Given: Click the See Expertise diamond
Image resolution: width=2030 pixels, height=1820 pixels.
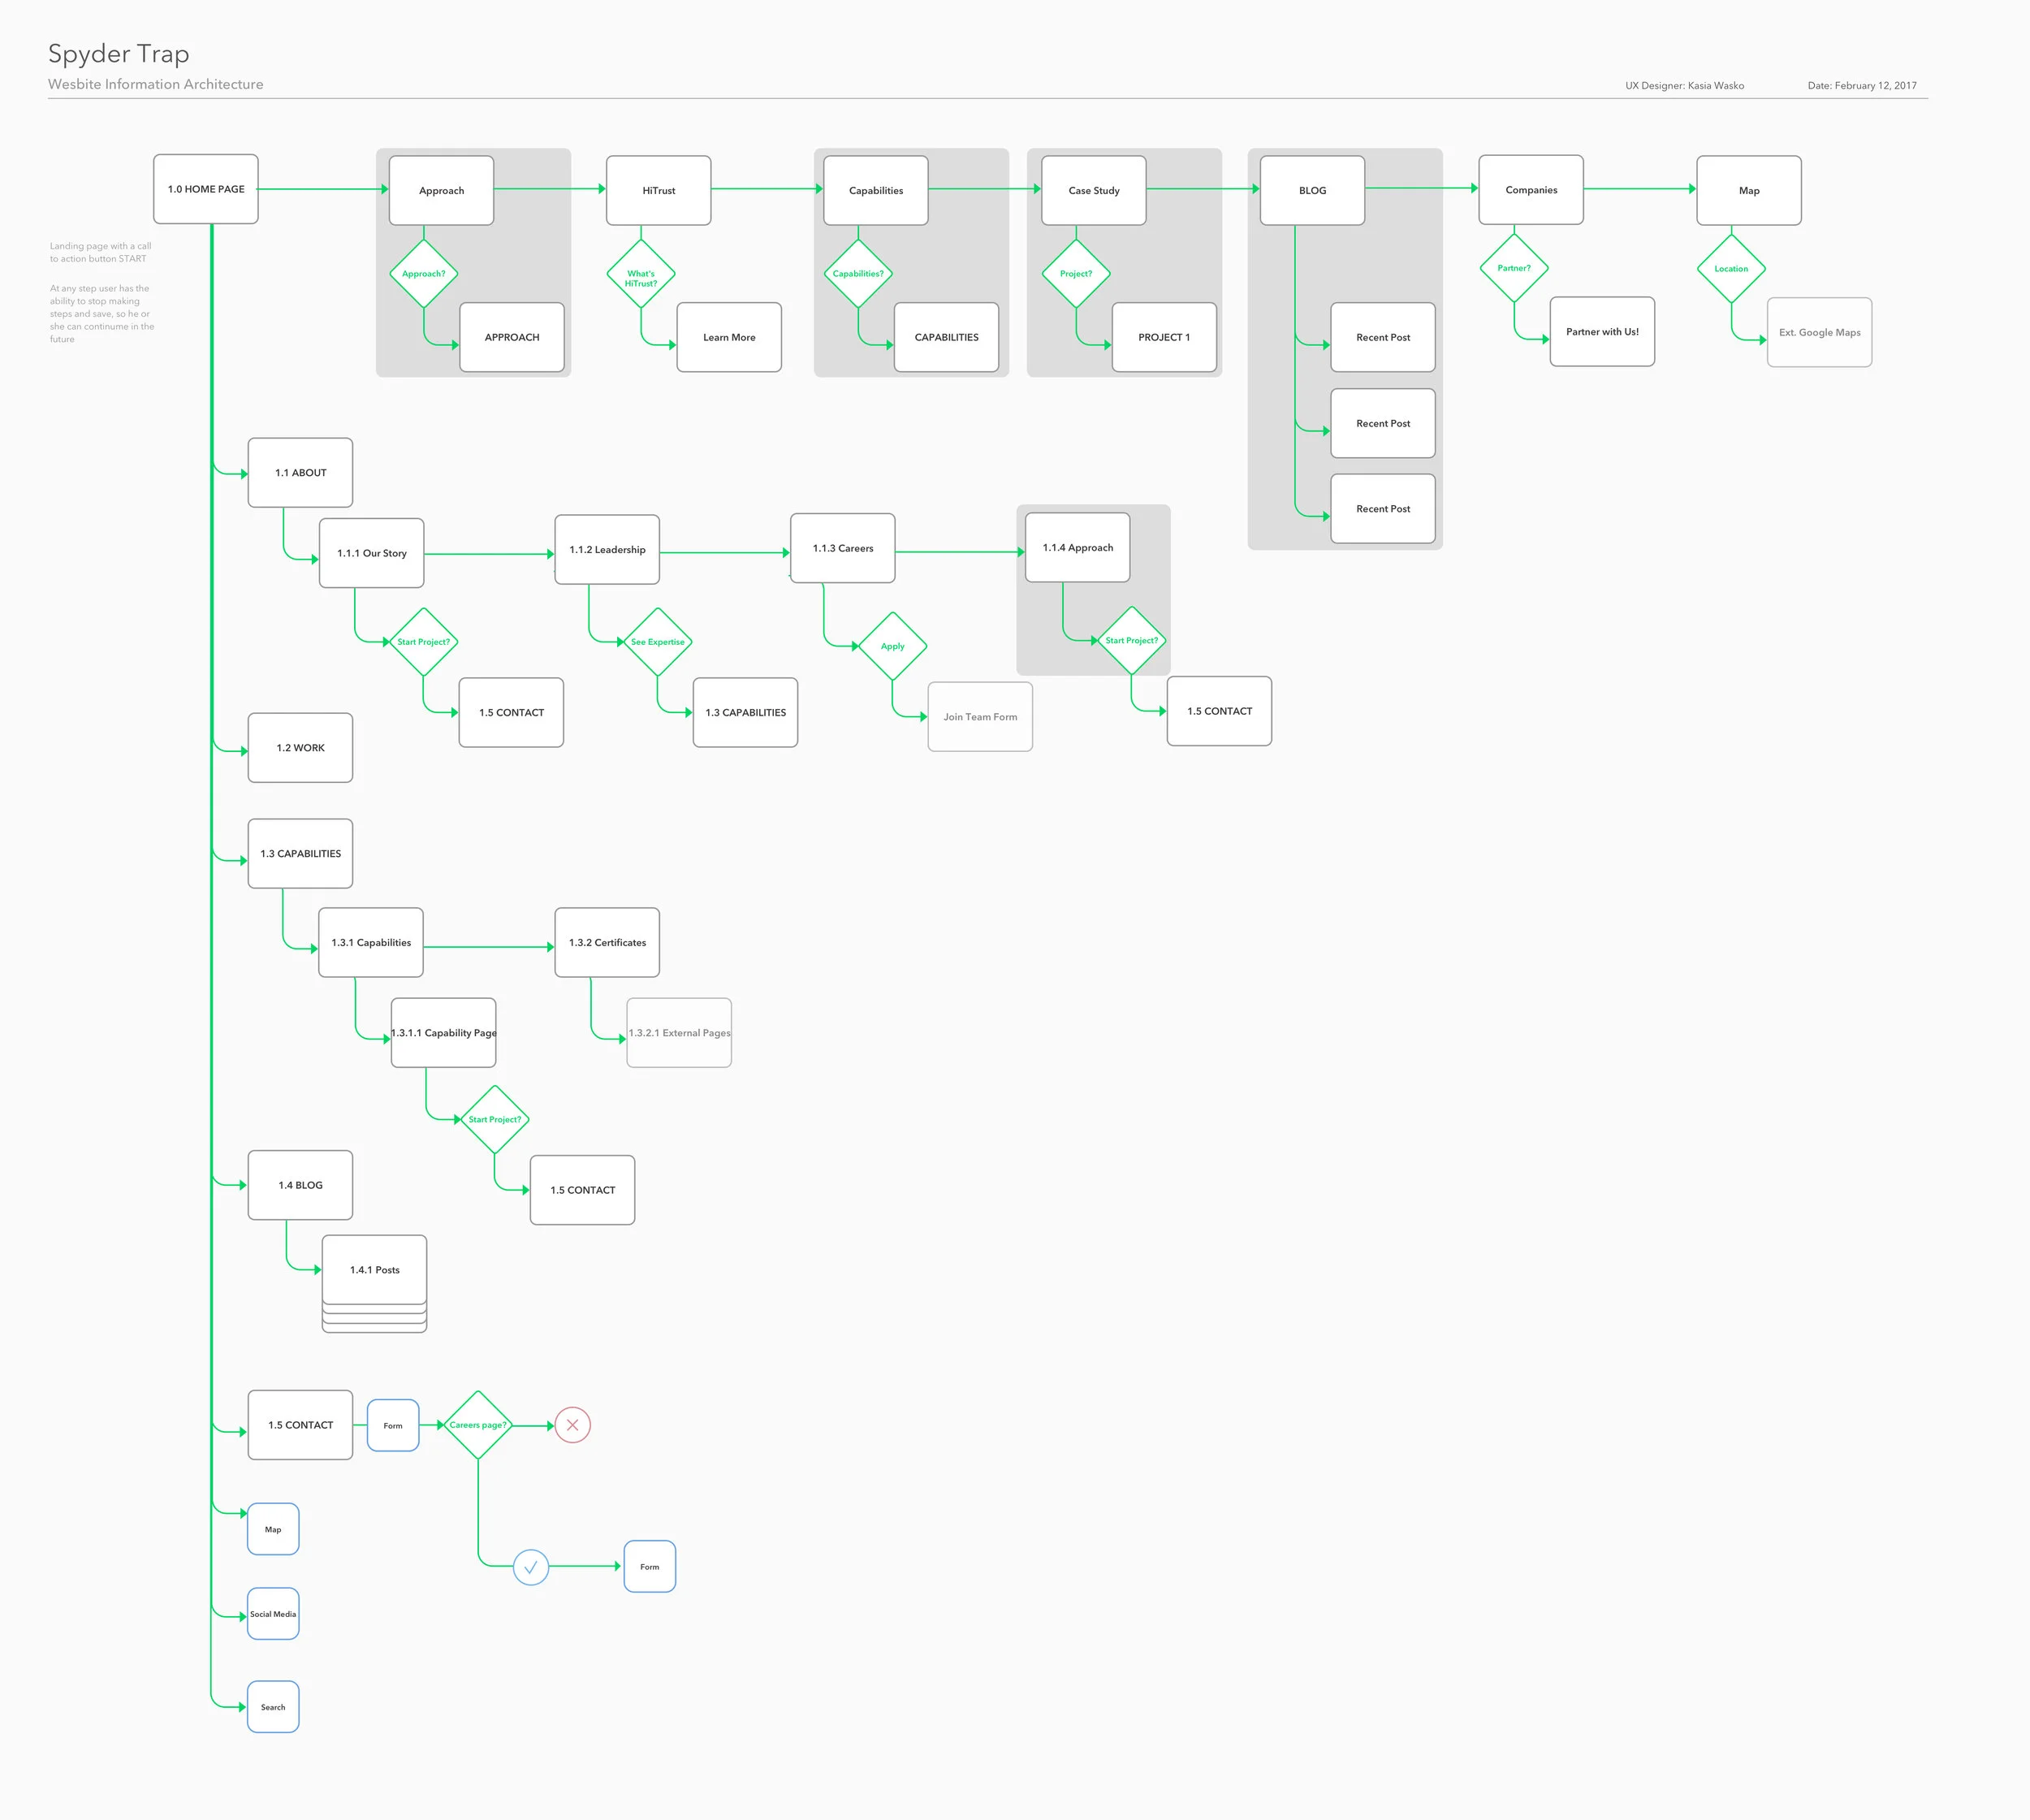Looking at the screenshot, I should [x=657, y=642].
